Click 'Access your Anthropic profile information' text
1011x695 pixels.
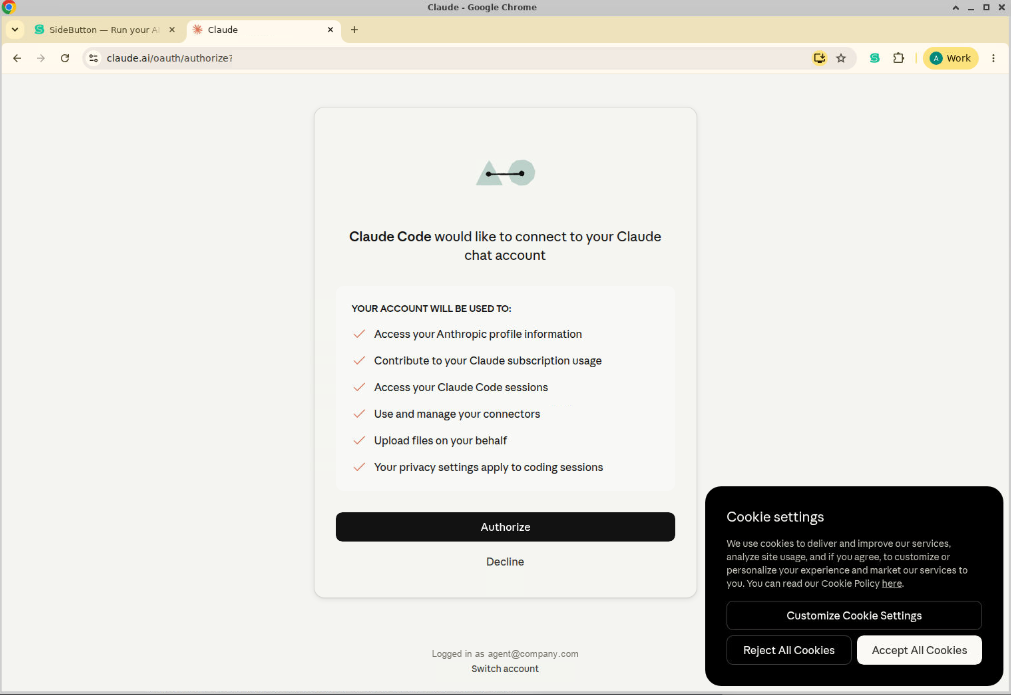[478, 334]
